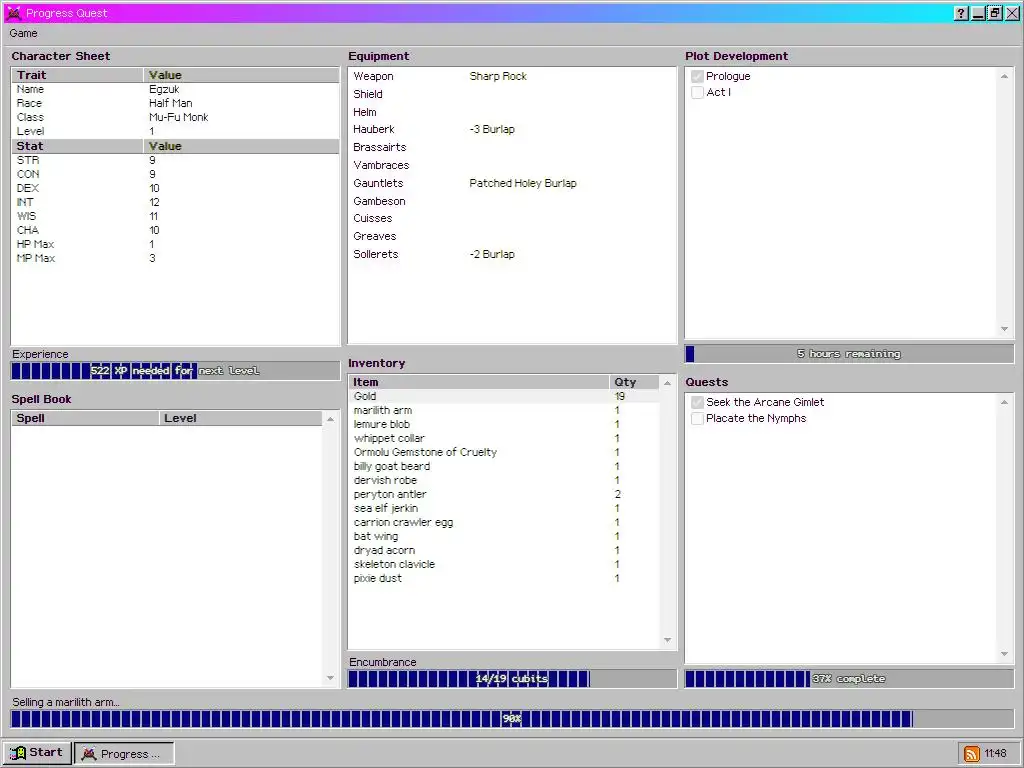This screenshot has height=768, width=1024.
Task: Click the clock showing 11:48
Action: (995, 754)
